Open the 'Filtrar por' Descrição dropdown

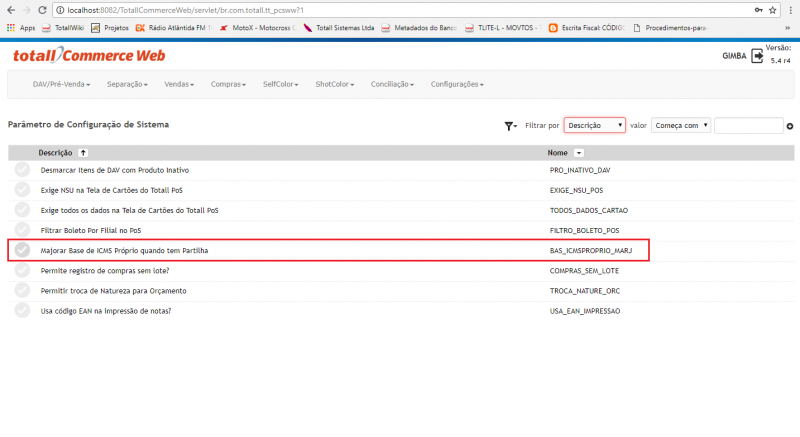[595, 125]
